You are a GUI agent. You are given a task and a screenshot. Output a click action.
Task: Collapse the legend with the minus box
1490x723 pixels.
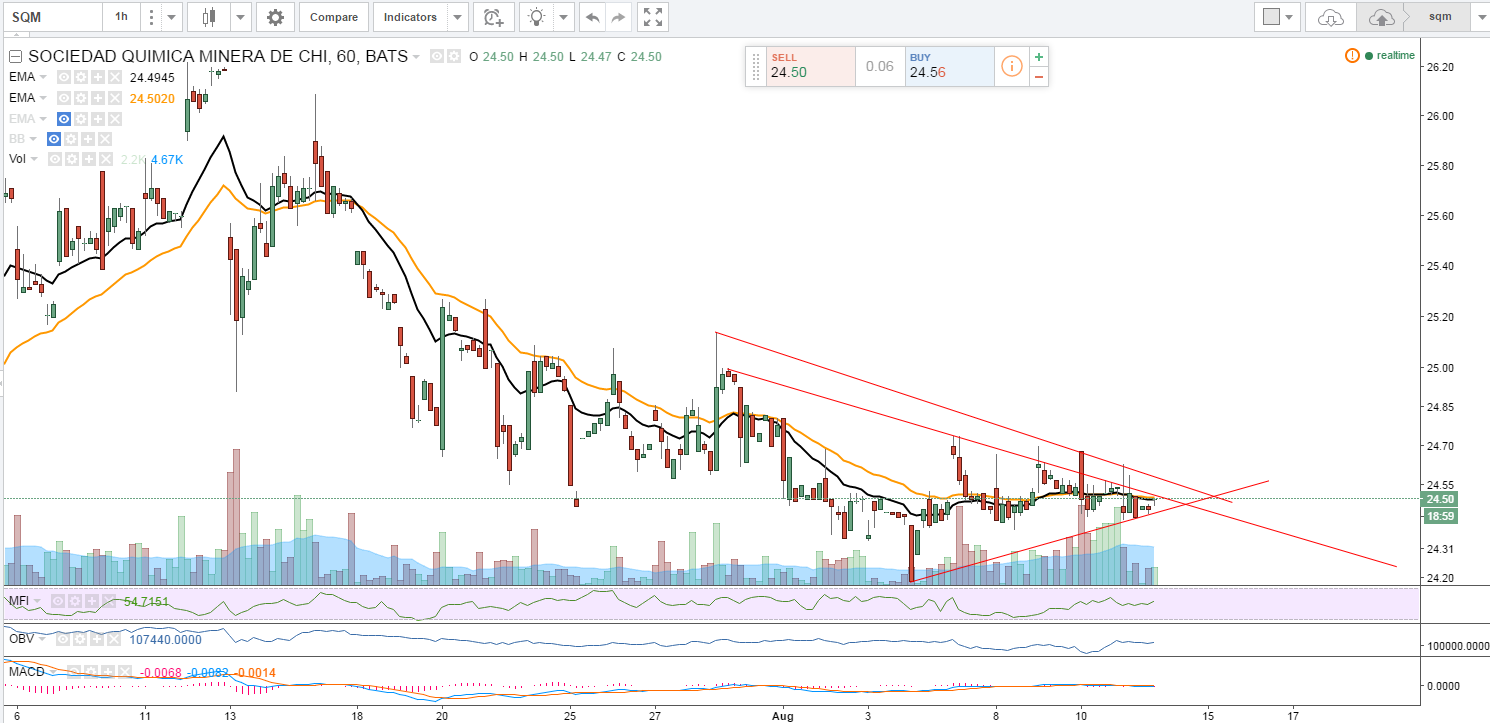15,57
